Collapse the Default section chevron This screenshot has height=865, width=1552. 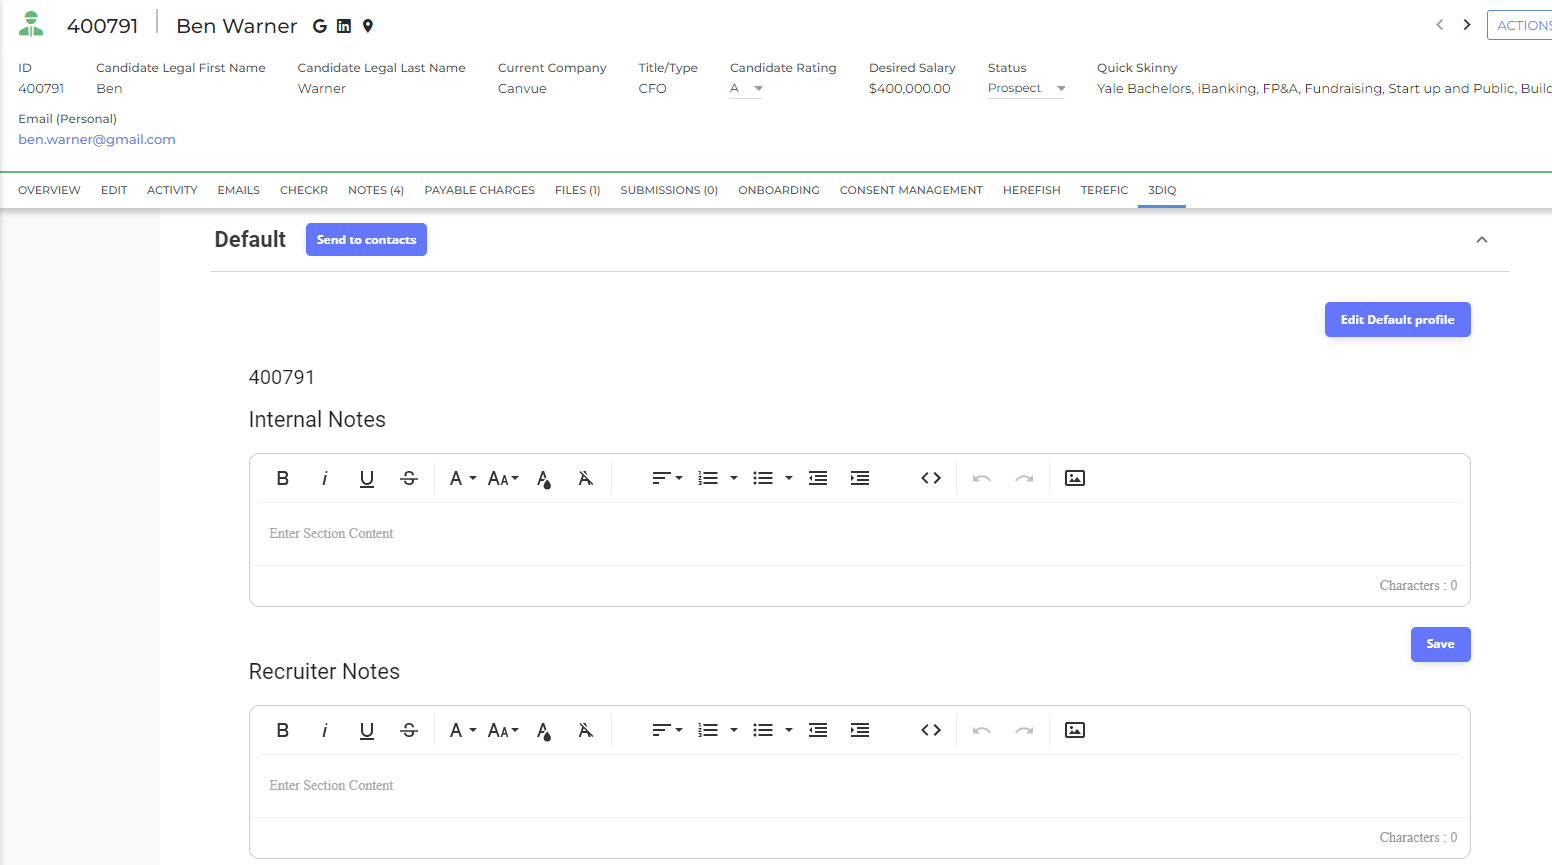click(1482, 240)
